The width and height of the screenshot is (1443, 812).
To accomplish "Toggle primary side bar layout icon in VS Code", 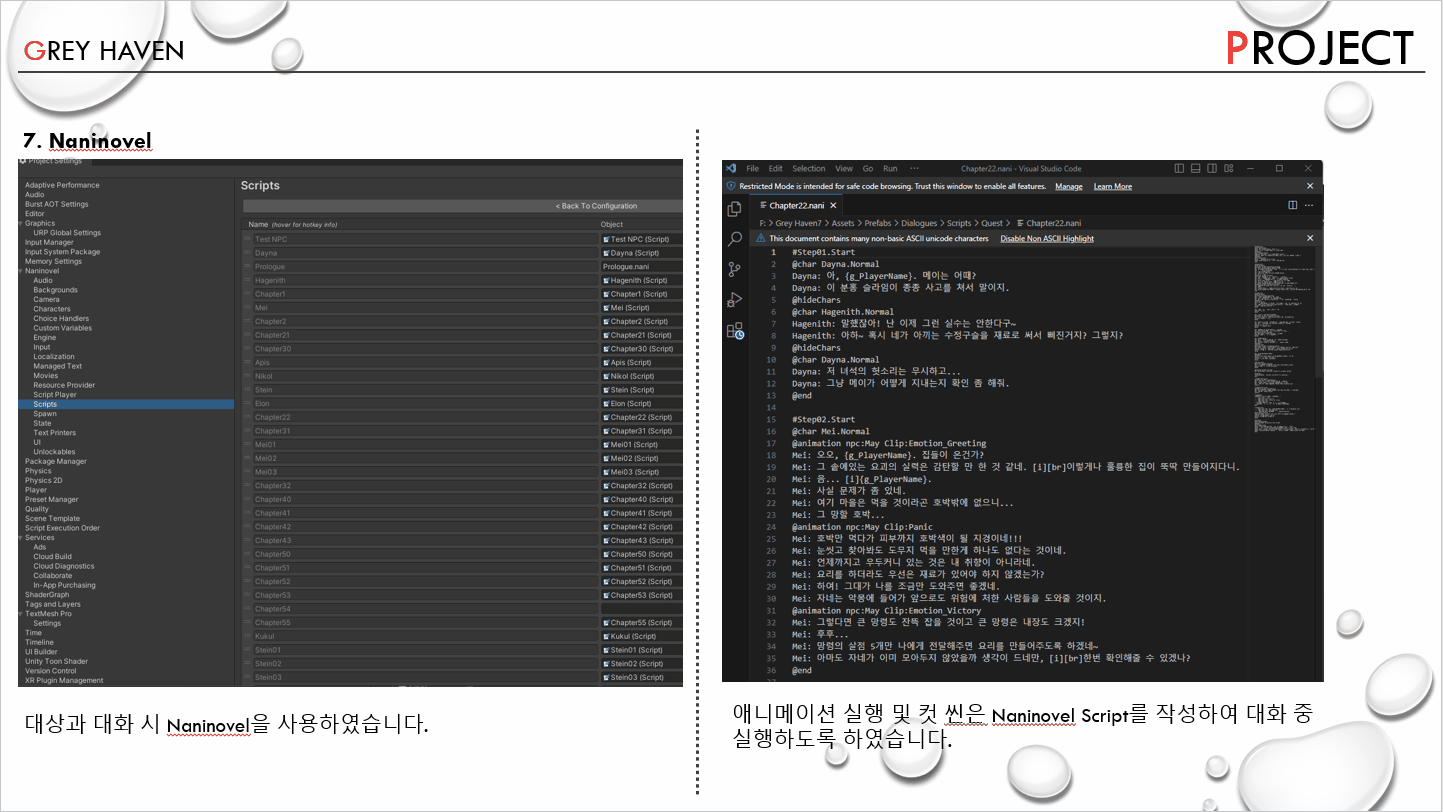I will (1179, 168).
